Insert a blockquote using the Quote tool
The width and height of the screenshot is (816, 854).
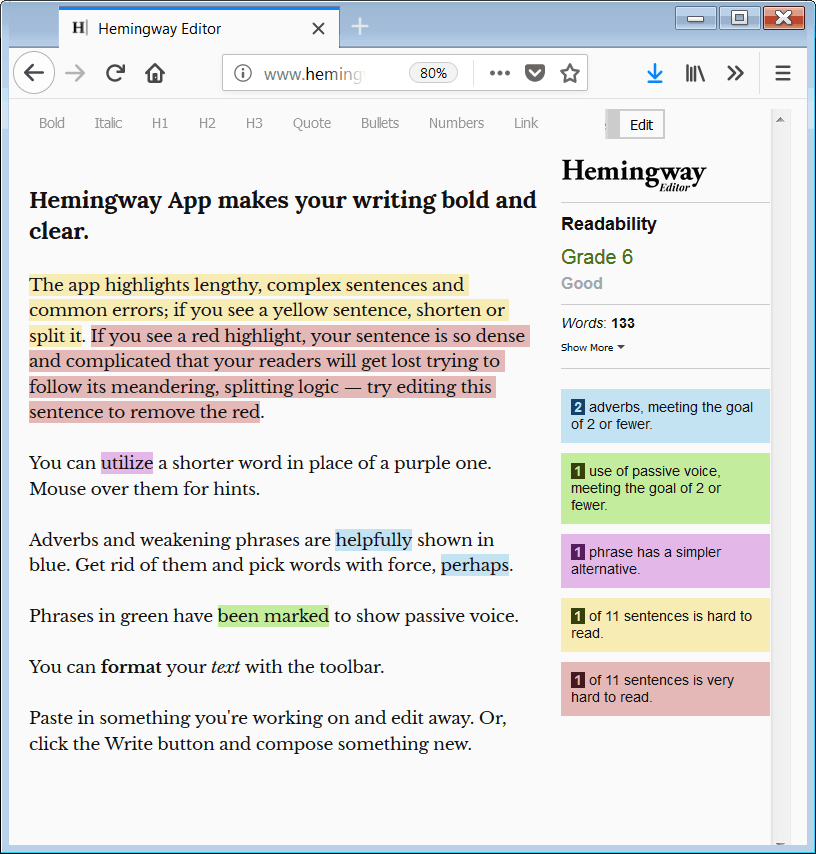(311, 122)
